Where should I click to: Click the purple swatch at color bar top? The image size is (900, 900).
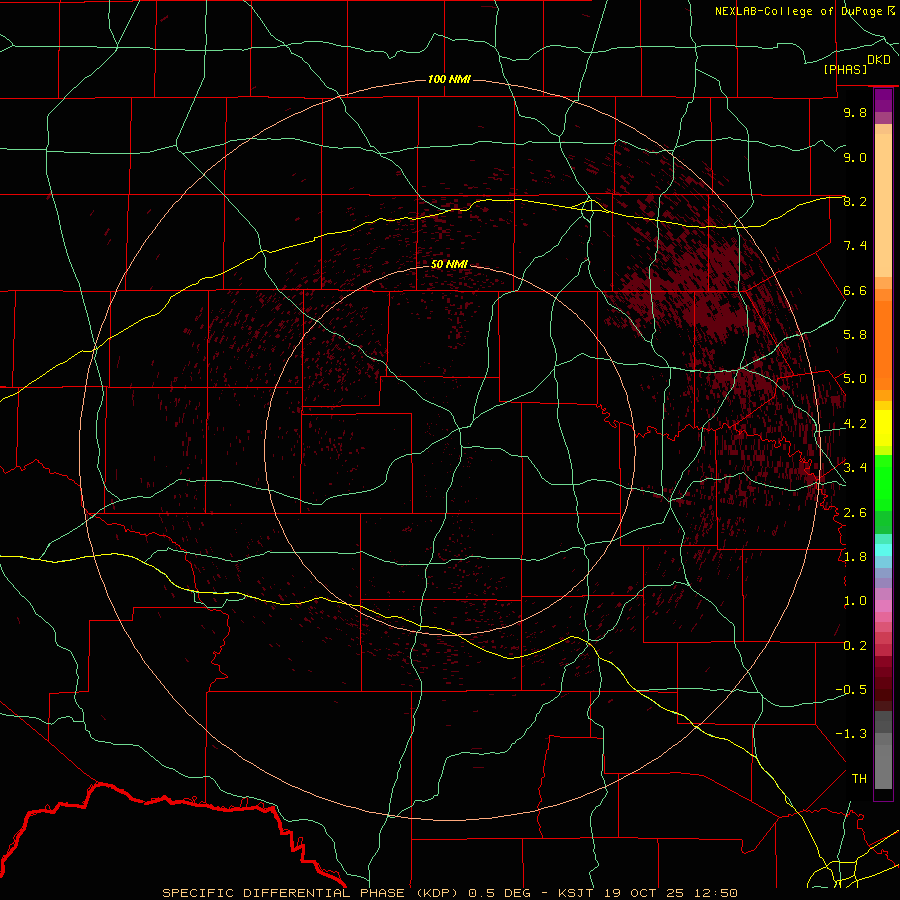pyautogui.click(x=883, y=100)
